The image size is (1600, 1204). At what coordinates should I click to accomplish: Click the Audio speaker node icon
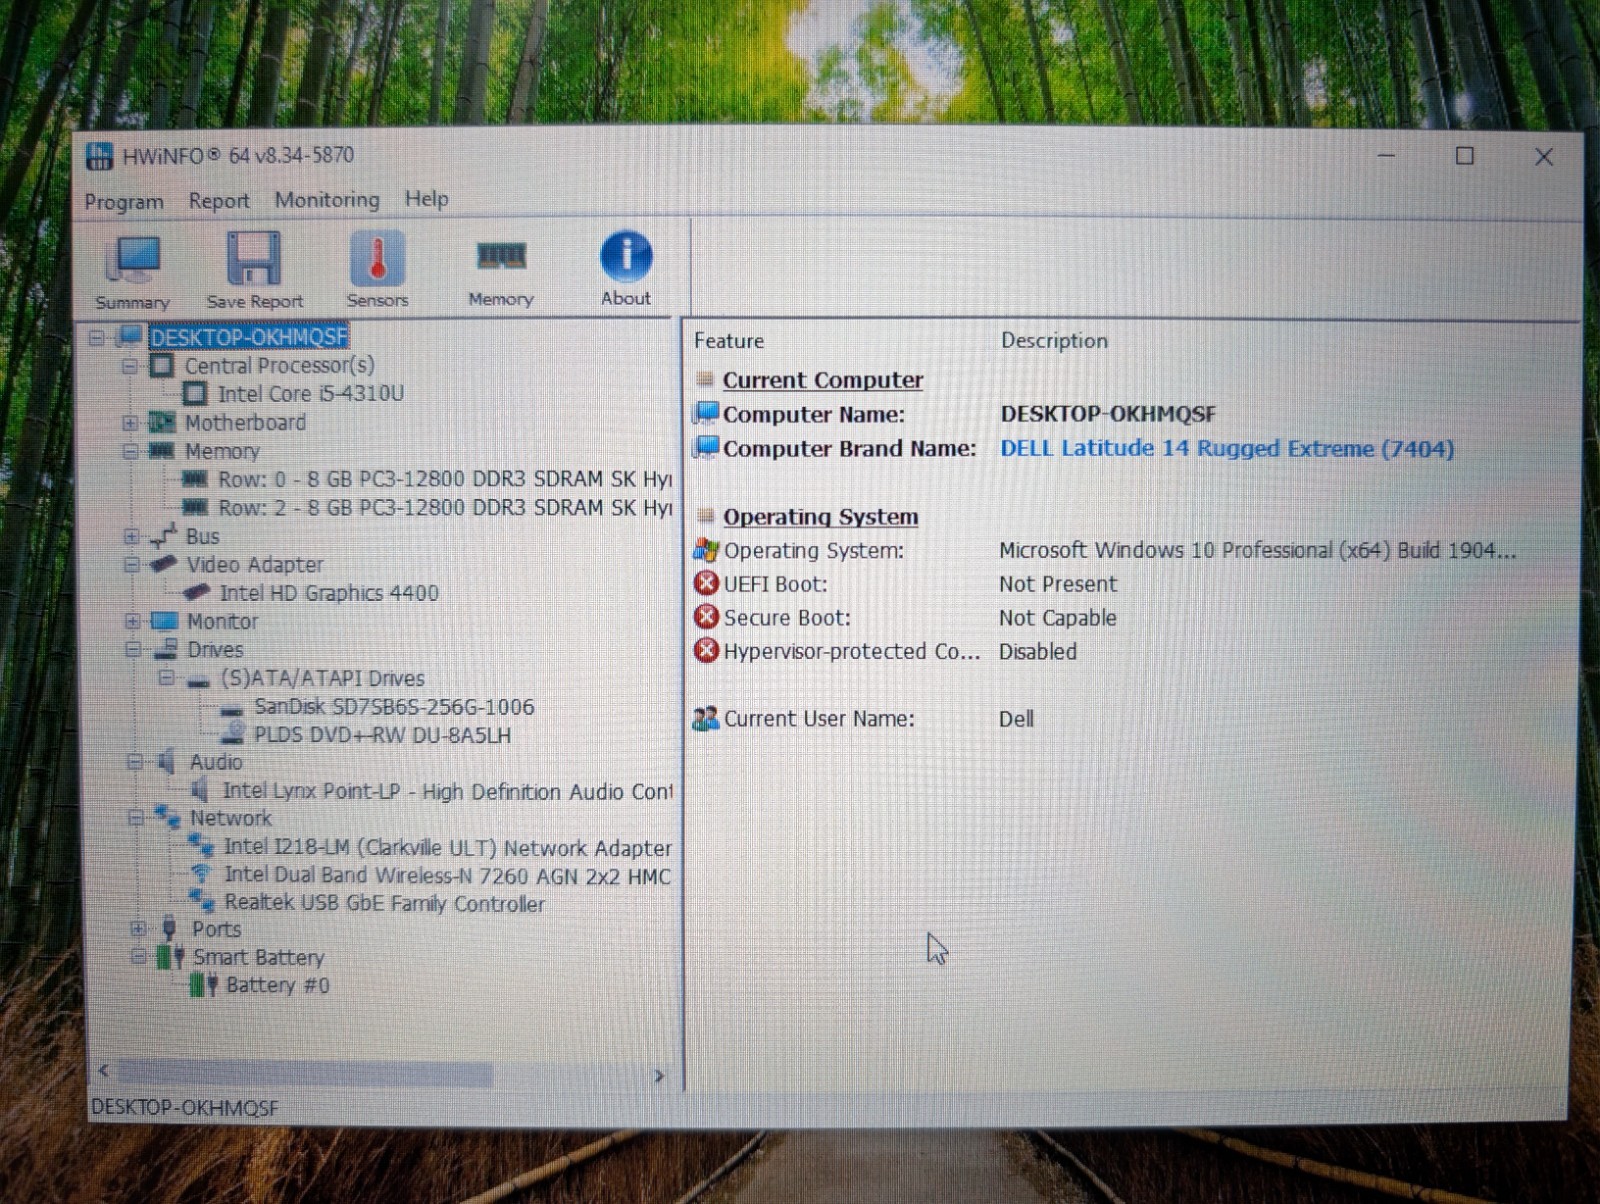click(166, 762)
